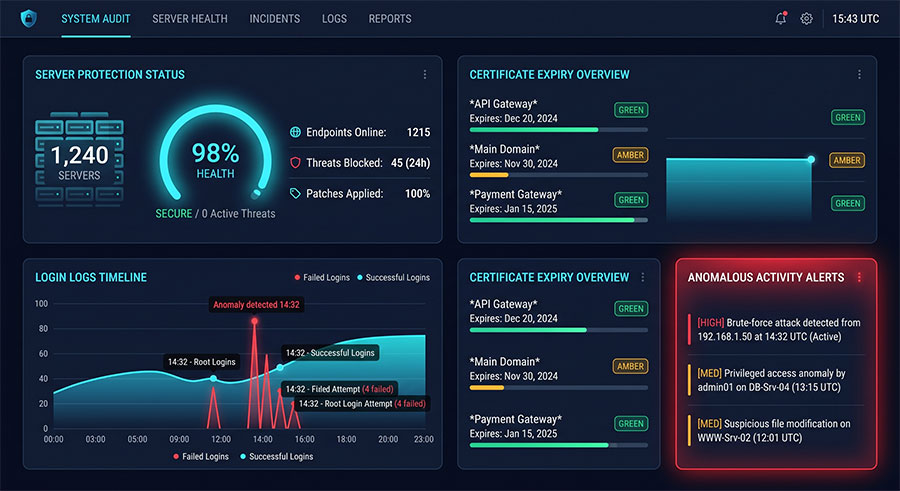Click AMBER badge for Main Domain in bottom panel
The width and height of the screenshot is (900, 491).
coord(630,366)
